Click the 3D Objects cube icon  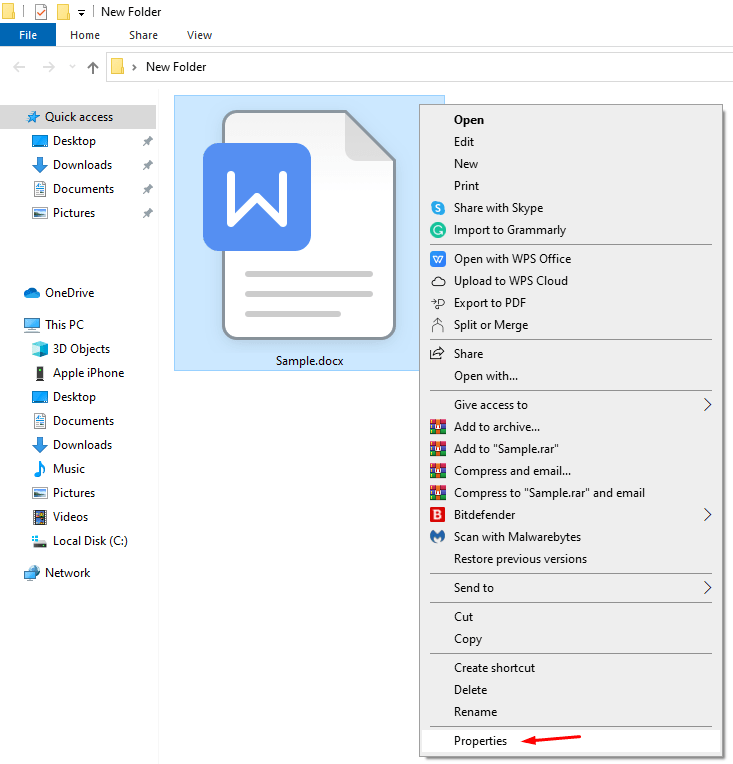39,349
